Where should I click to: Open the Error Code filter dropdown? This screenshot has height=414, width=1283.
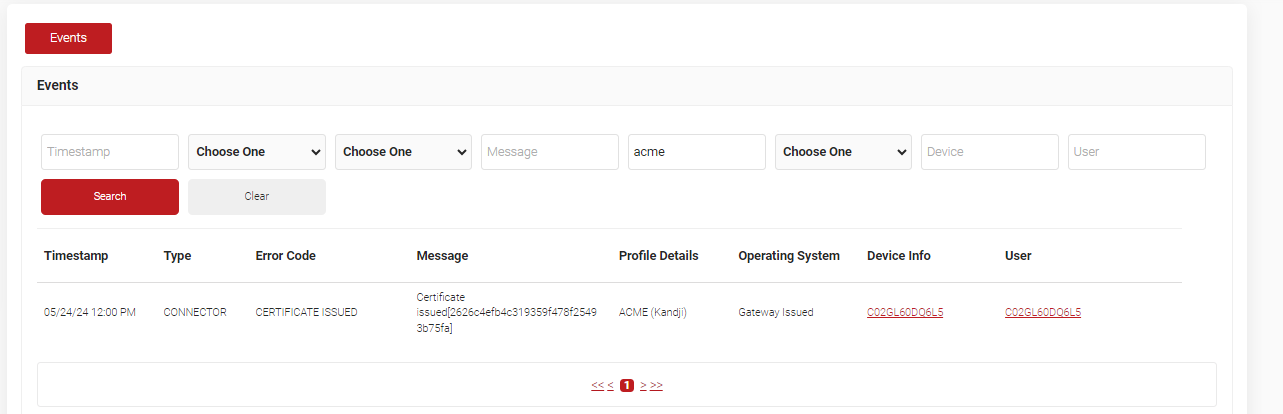coord(403,152)
